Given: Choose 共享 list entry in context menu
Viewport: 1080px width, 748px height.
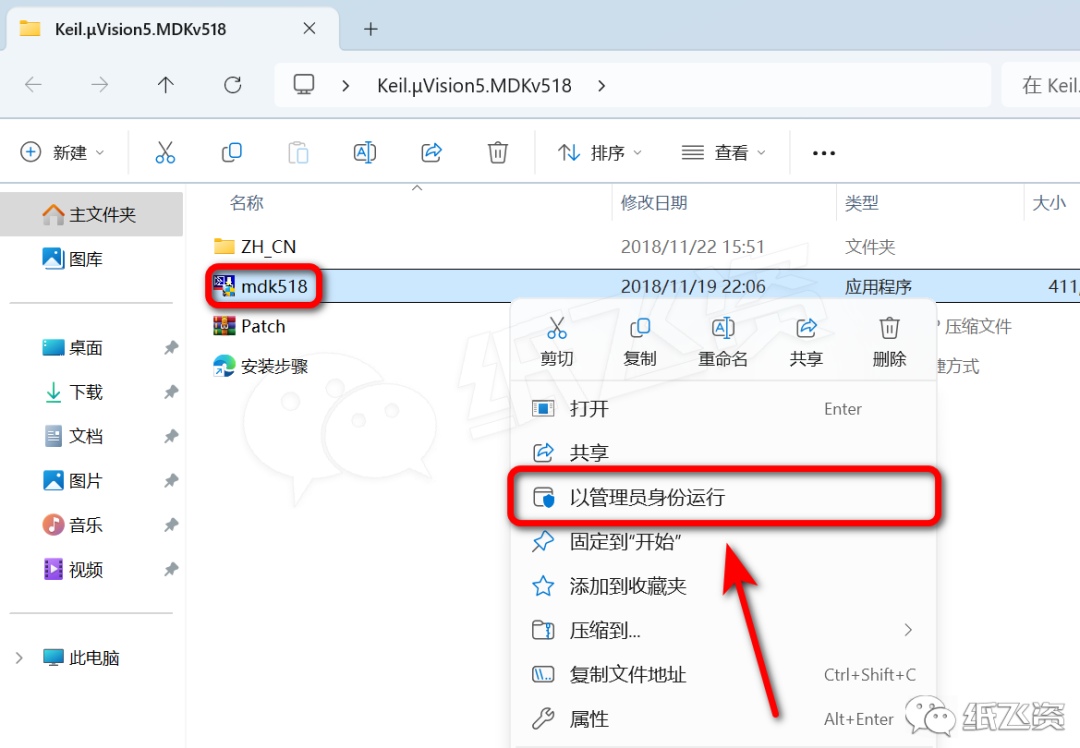Looking at the screenshot, I should 723,453.
